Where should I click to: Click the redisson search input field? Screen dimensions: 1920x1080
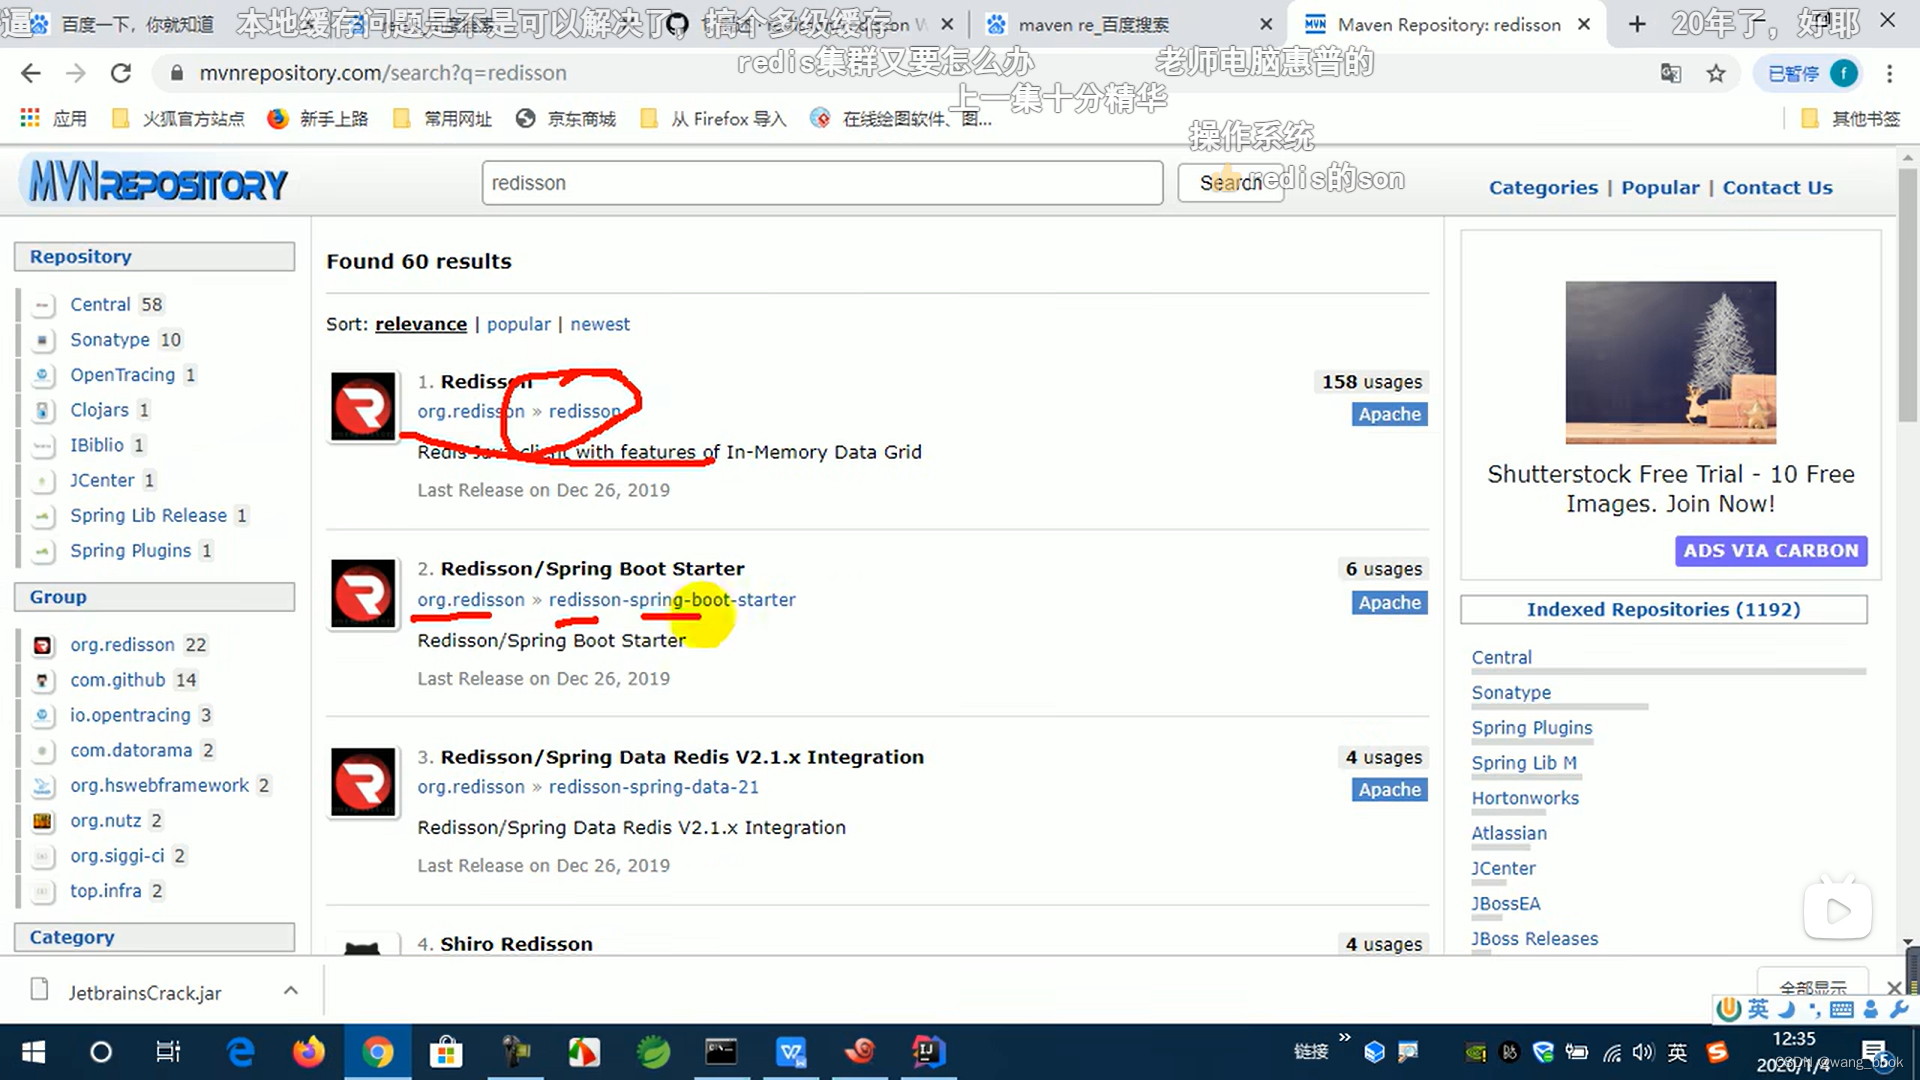[822, 183]
